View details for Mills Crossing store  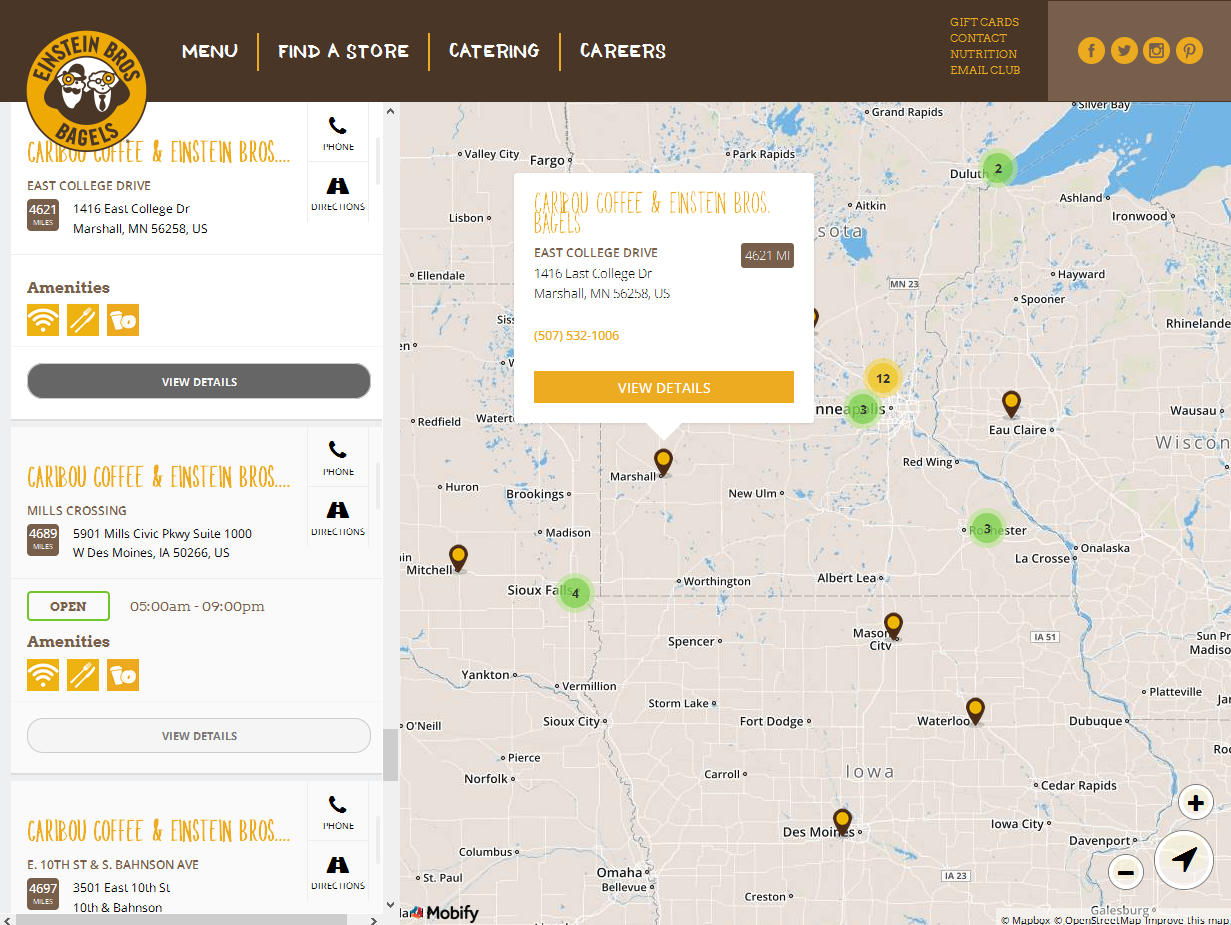199,735
